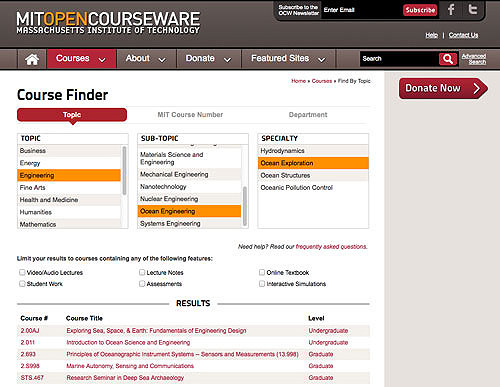500x387 pixels.
Task: Open the Contact Us link
Action: [x=463, y=35]
